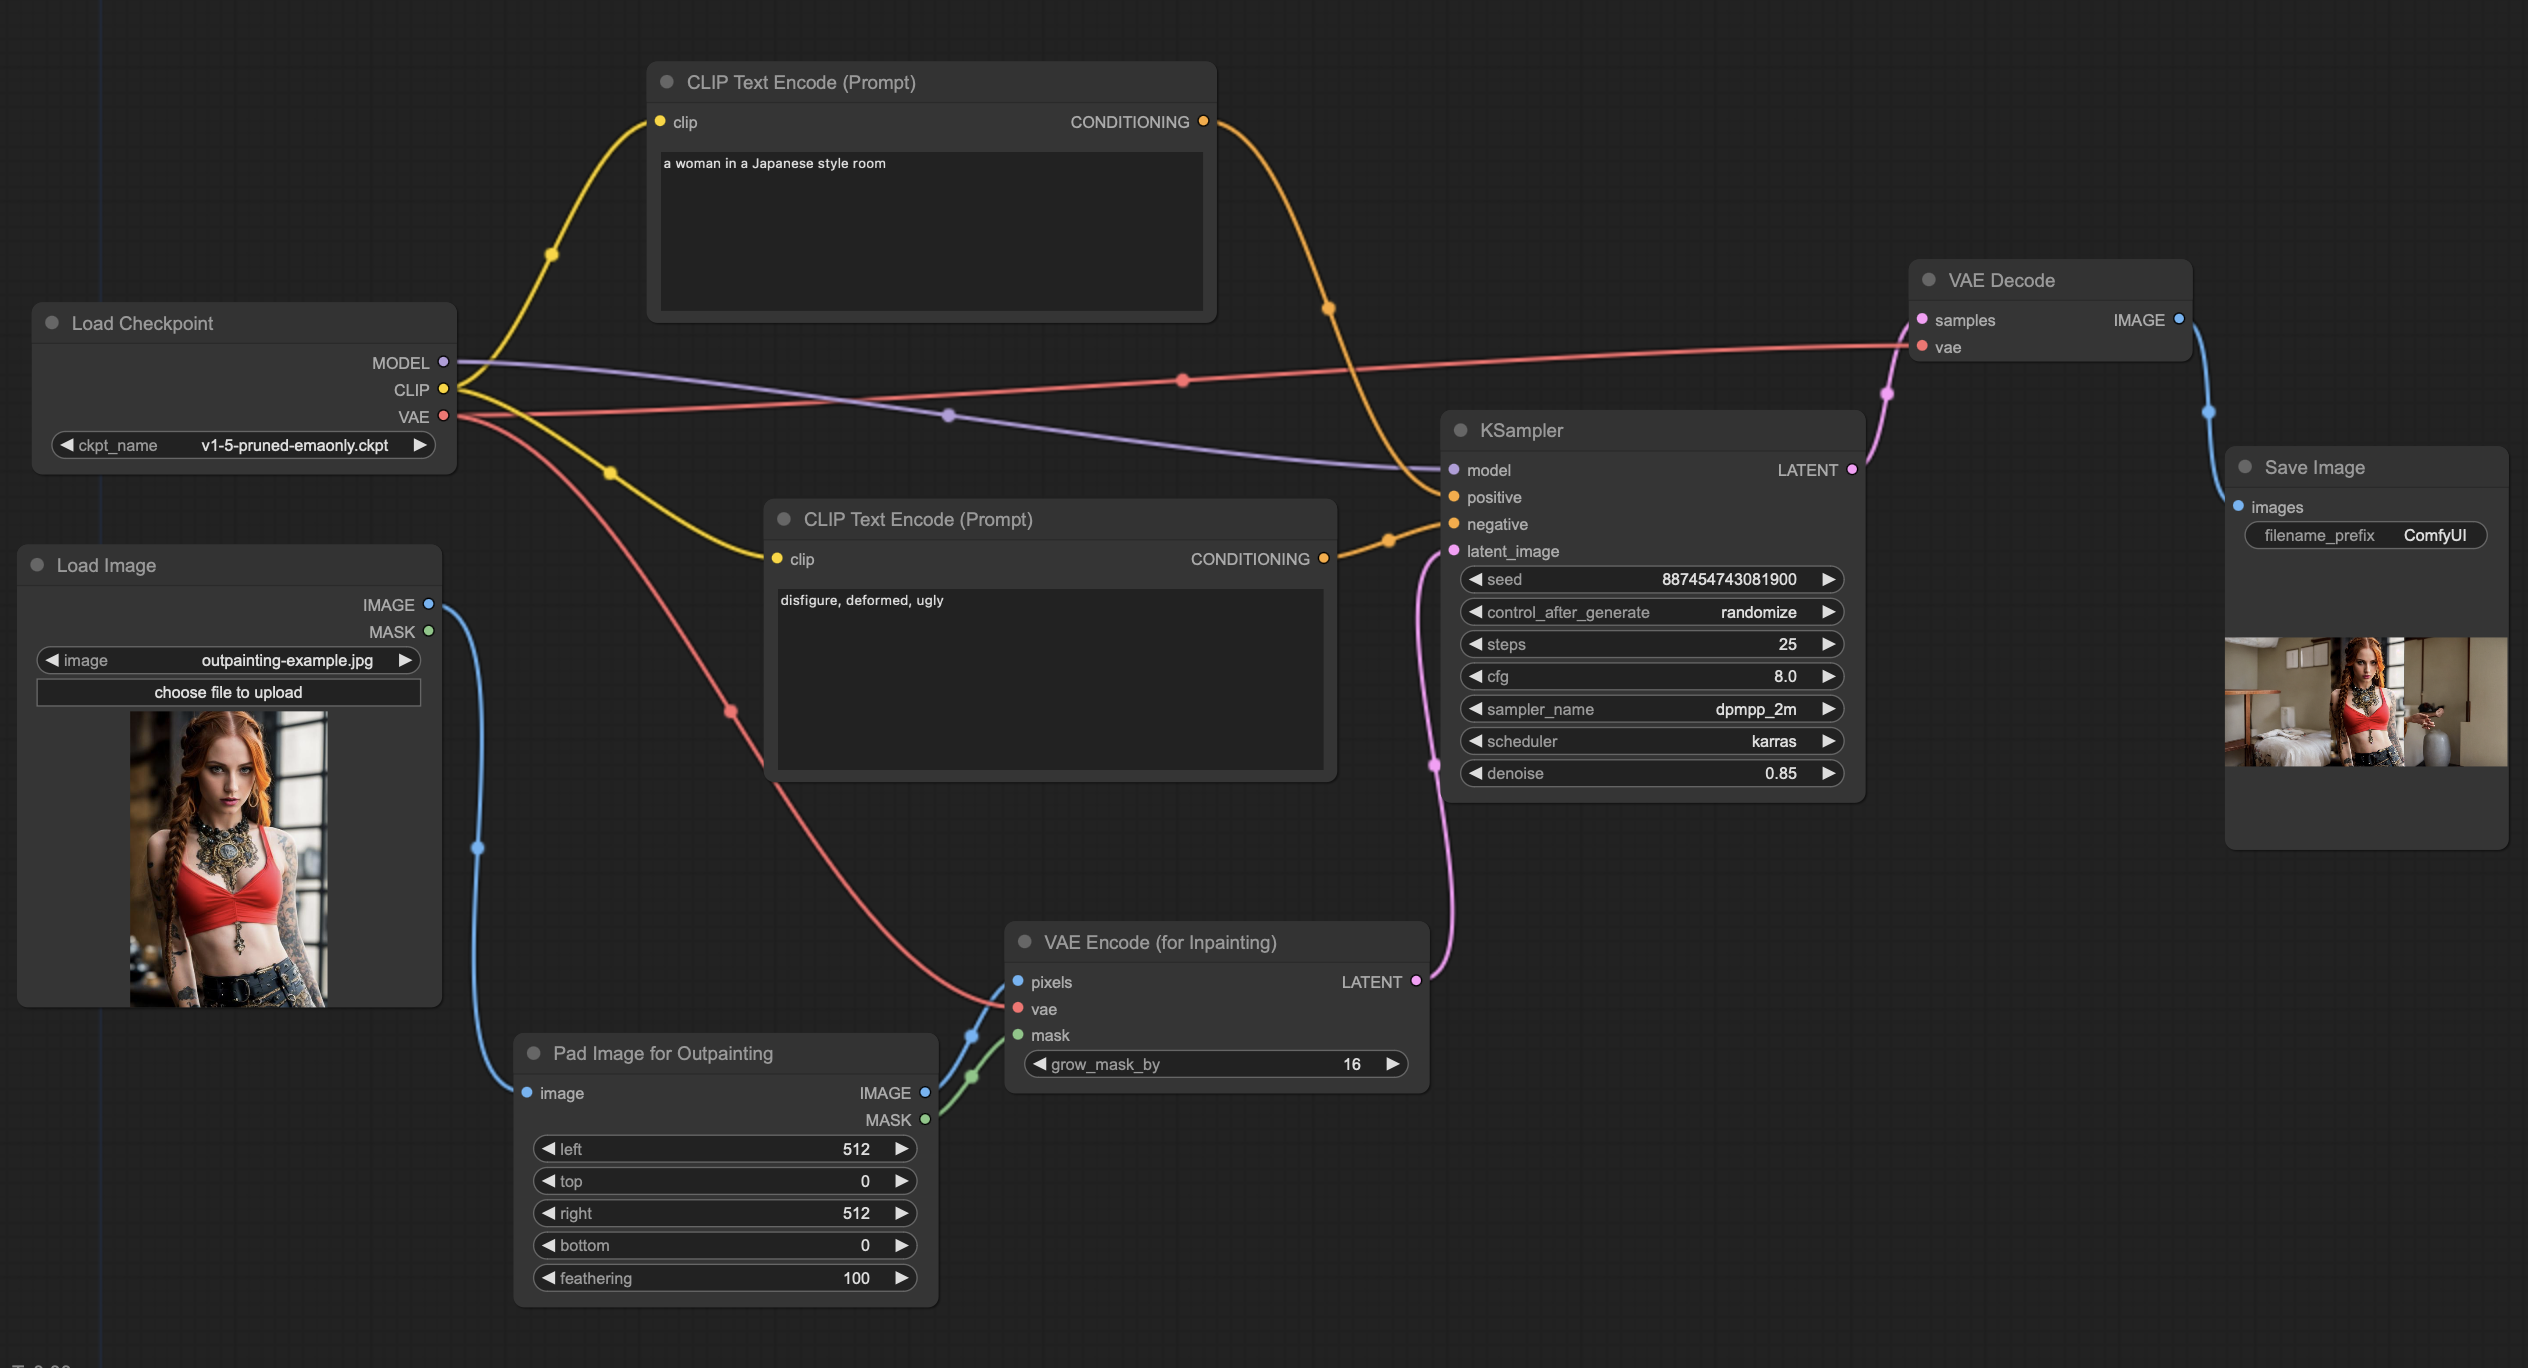Viewport: 2528px width, 1368px height.
Task: Click the negative prompt text disfigure, deformed, ugly
Action: point(862,600)
